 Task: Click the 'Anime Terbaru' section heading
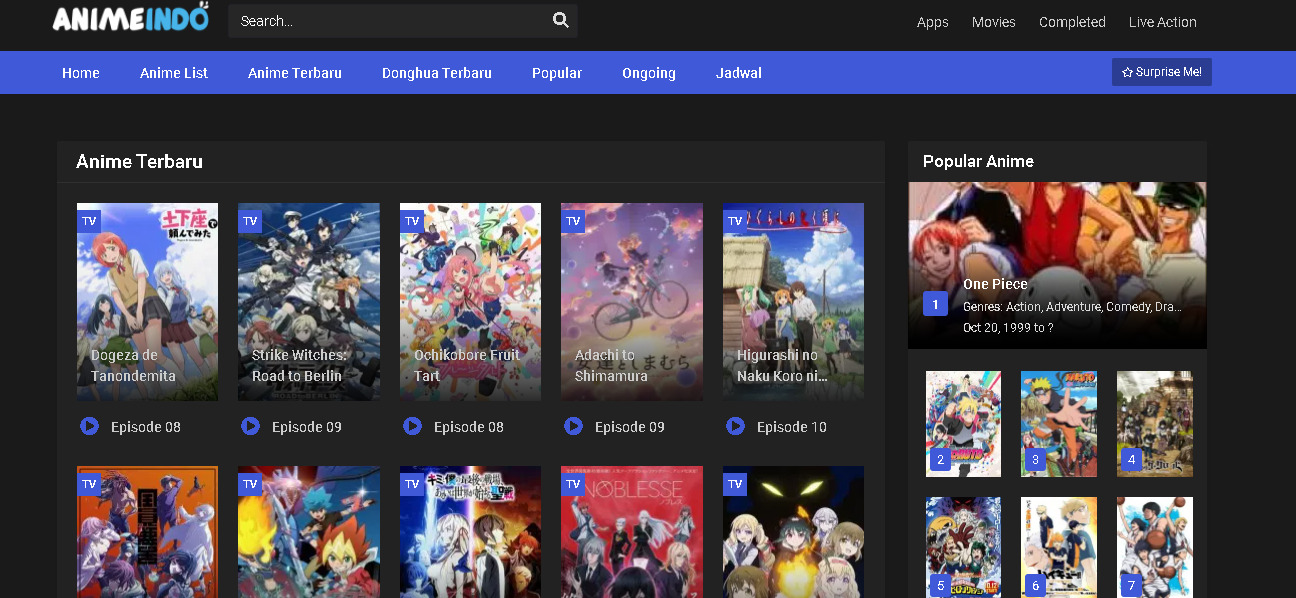point(140,161)
